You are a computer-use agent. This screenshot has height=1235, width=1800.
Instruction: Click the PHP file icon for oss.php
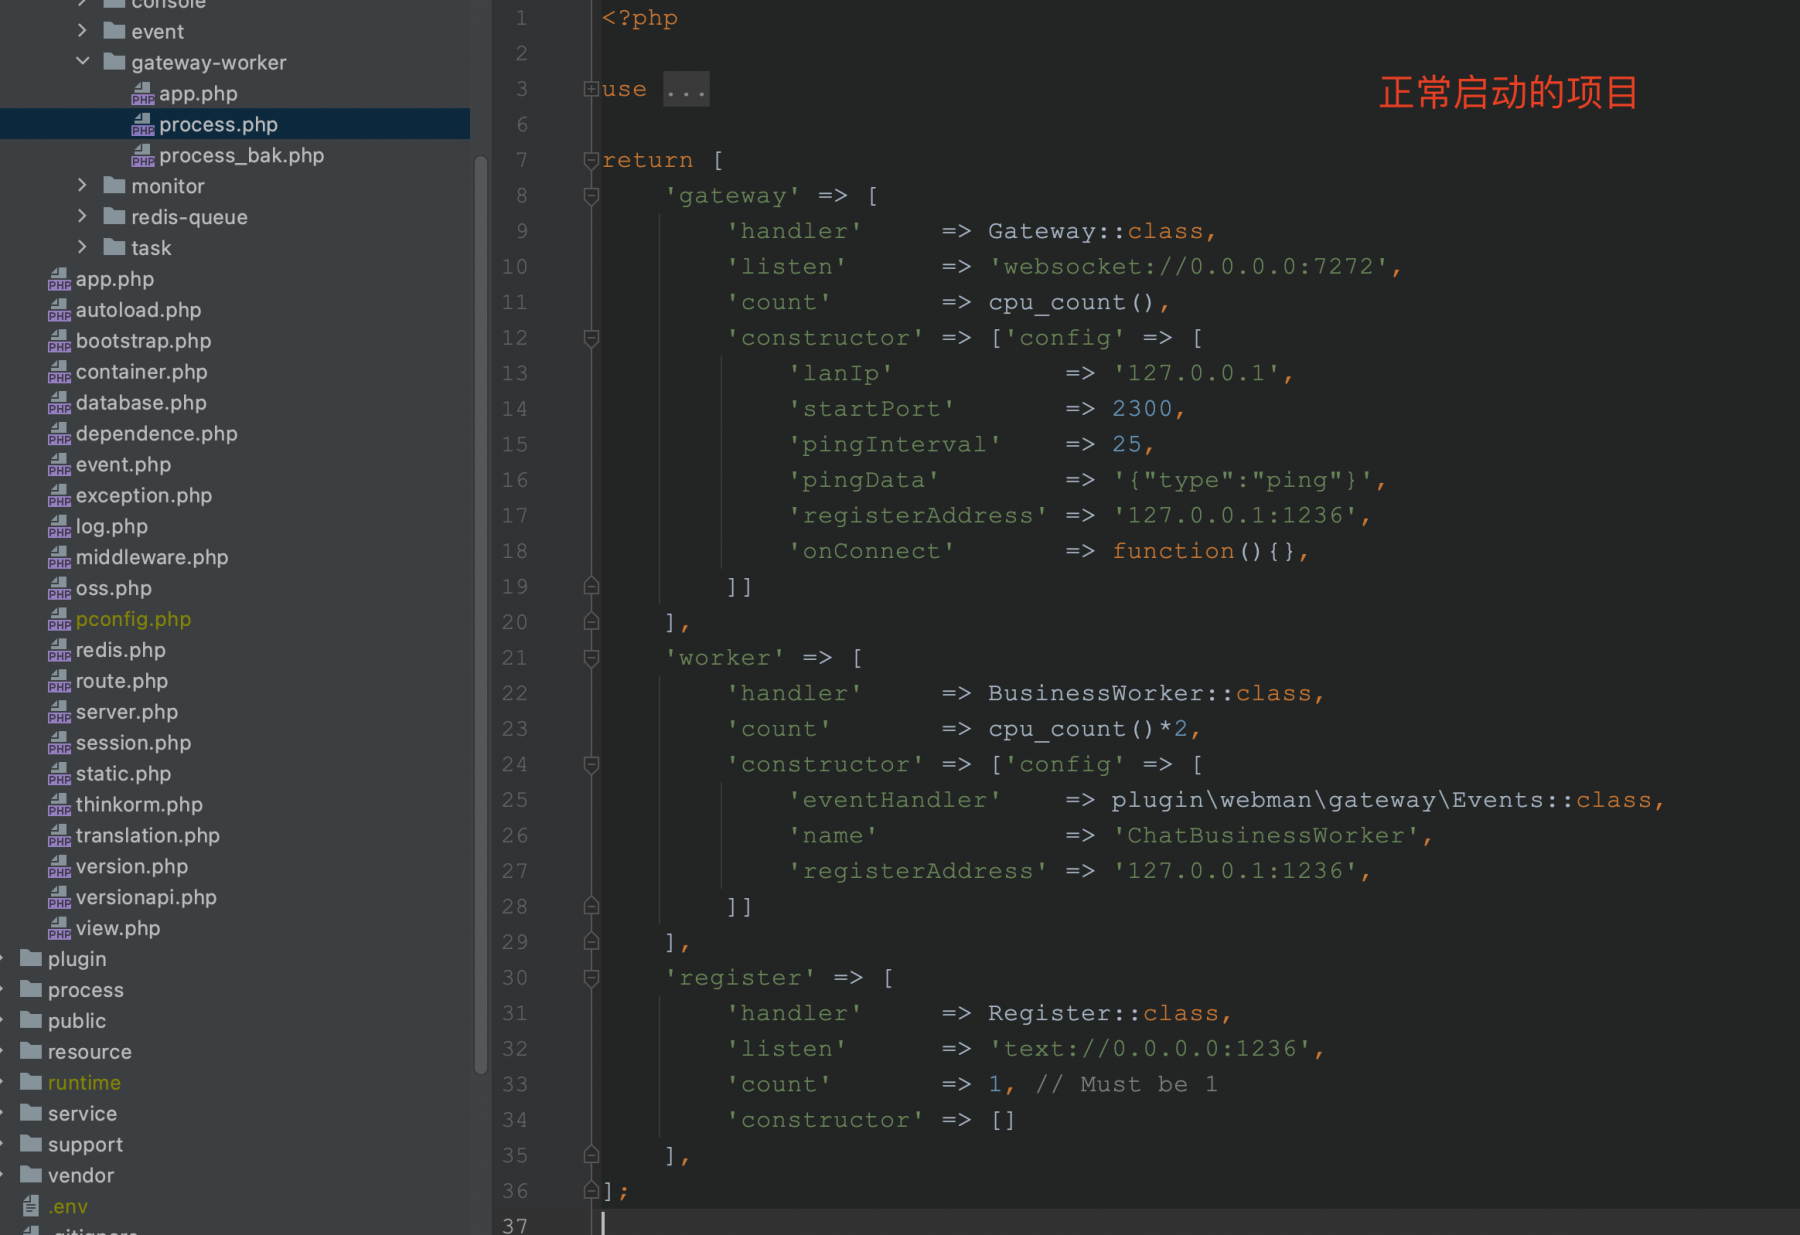click(59, 588)
